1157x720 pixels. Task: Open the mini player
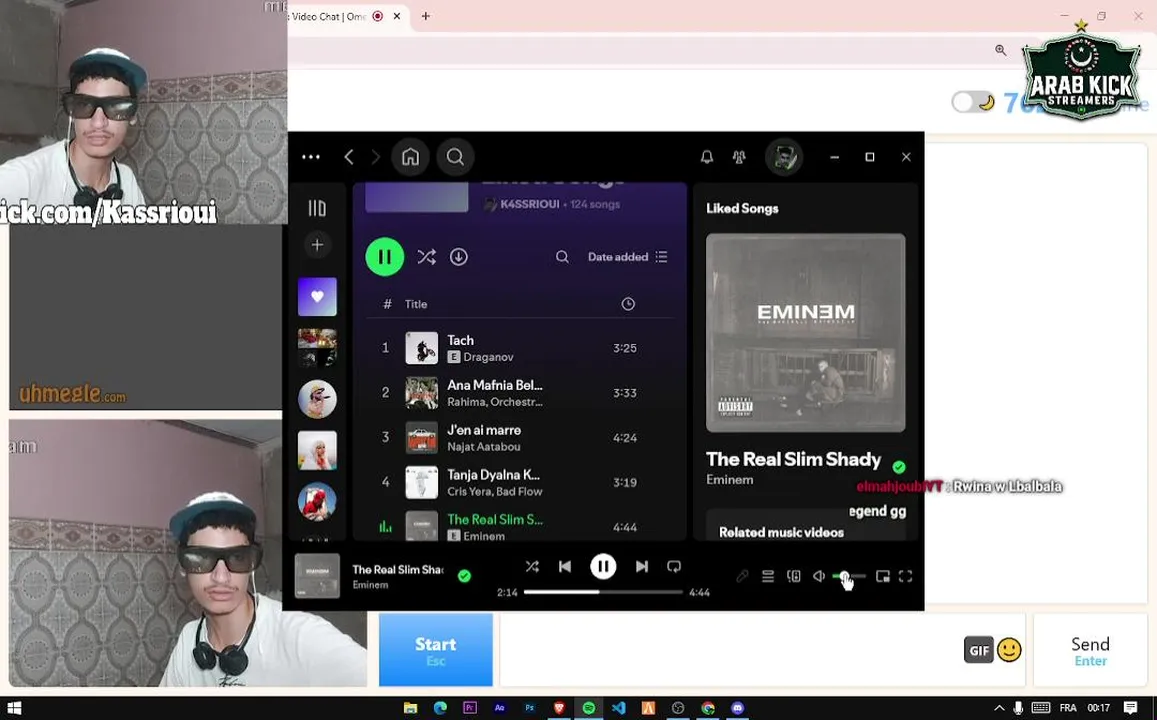coord(883,576)
